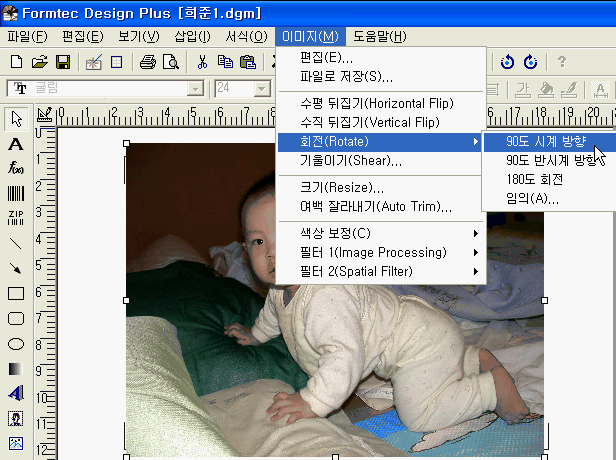Select 90도 시계 방향 rotation
Screen dimensions: 616x460
[x=549, y=141]
